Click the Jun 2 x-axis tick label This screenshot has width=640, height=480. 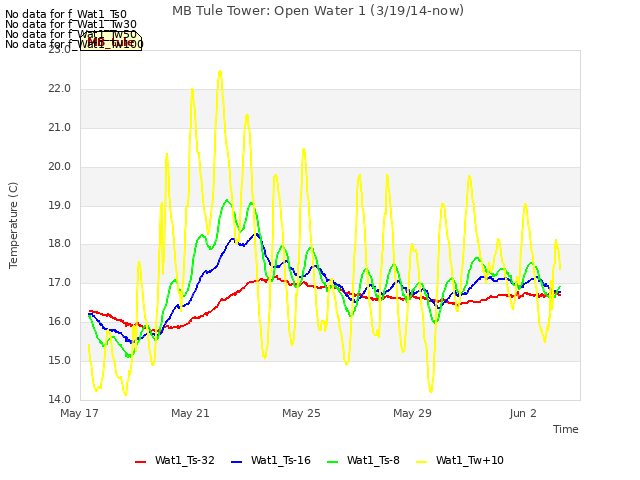523,413
